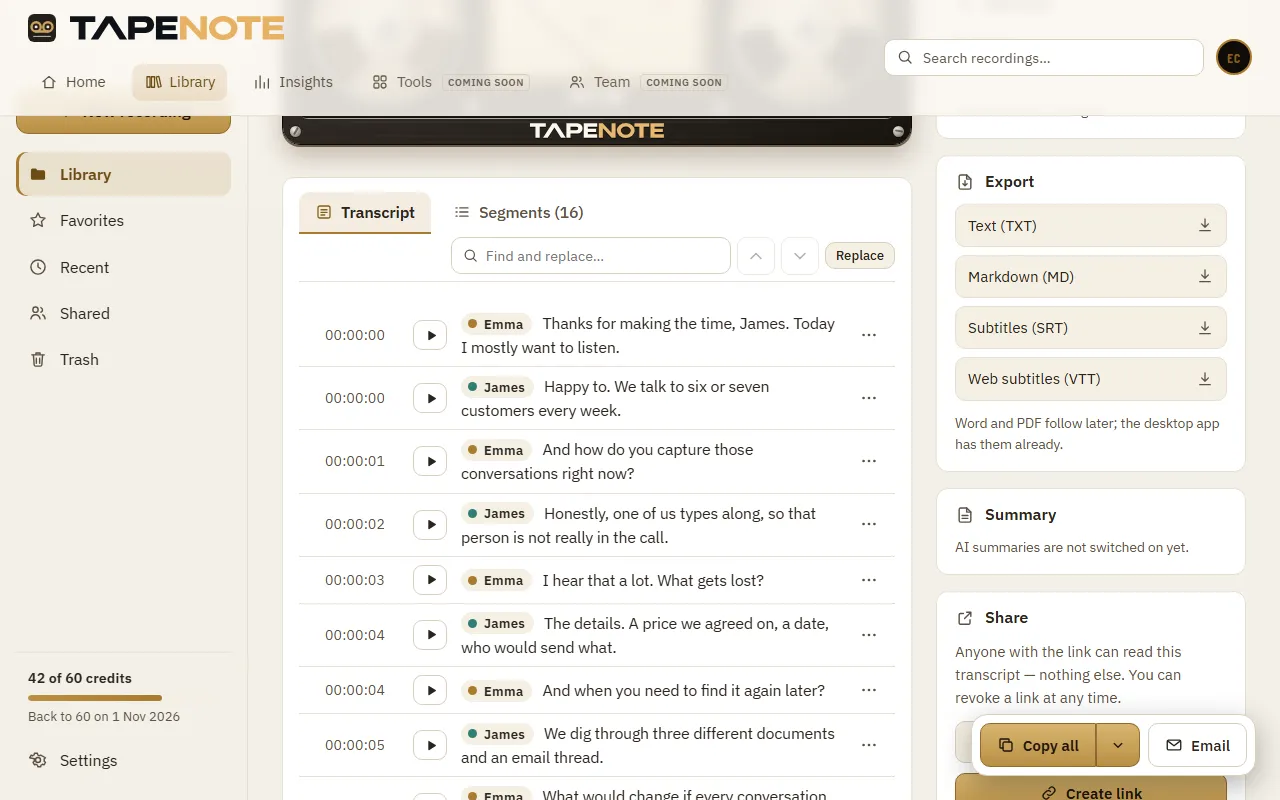Viewport: 1280px width, 800px height.
Task: Open Settings in the sidebar
Action: coord(124,760)
